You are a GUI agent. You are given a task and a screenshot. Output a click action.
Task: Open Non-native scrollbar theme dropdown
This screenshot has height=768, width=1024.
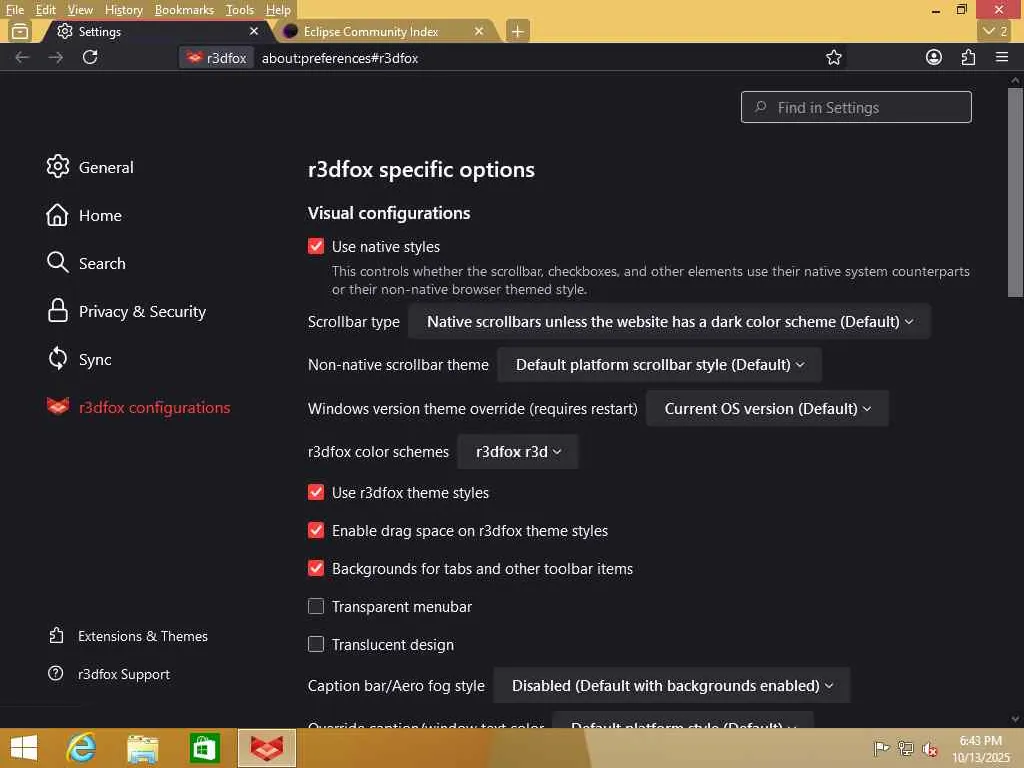660,364
